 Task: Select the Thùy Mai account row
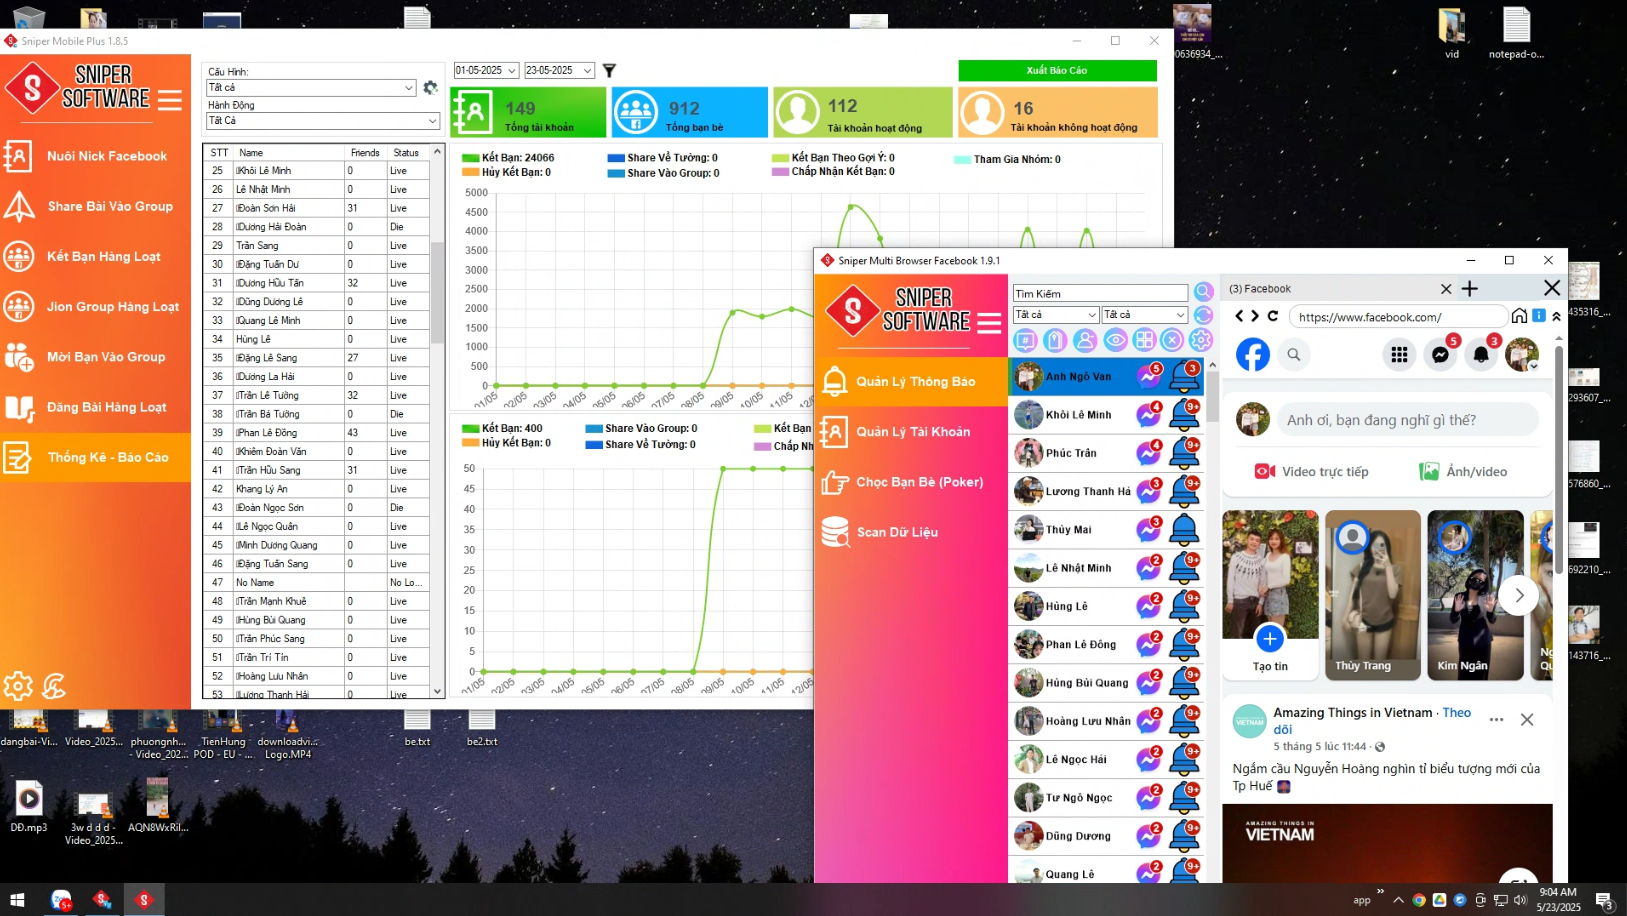1107,530
